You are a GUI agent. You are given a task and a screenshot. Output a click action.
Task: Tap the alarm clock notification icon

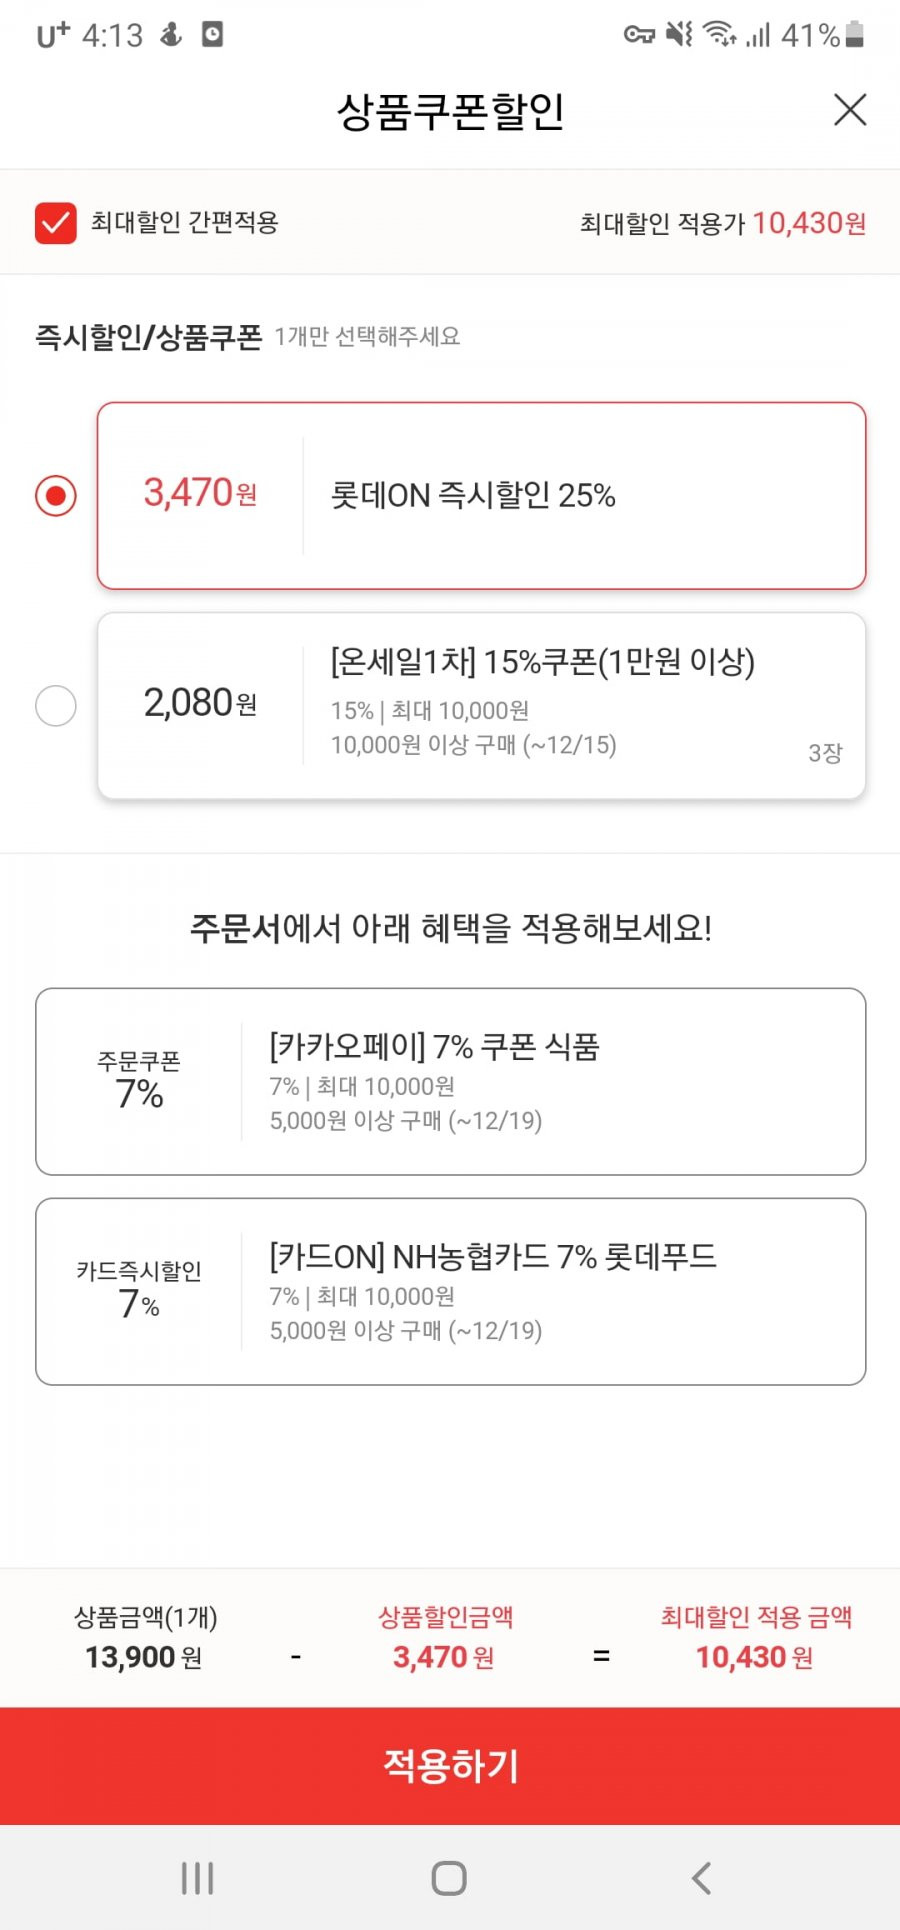(x=212, y=35)
